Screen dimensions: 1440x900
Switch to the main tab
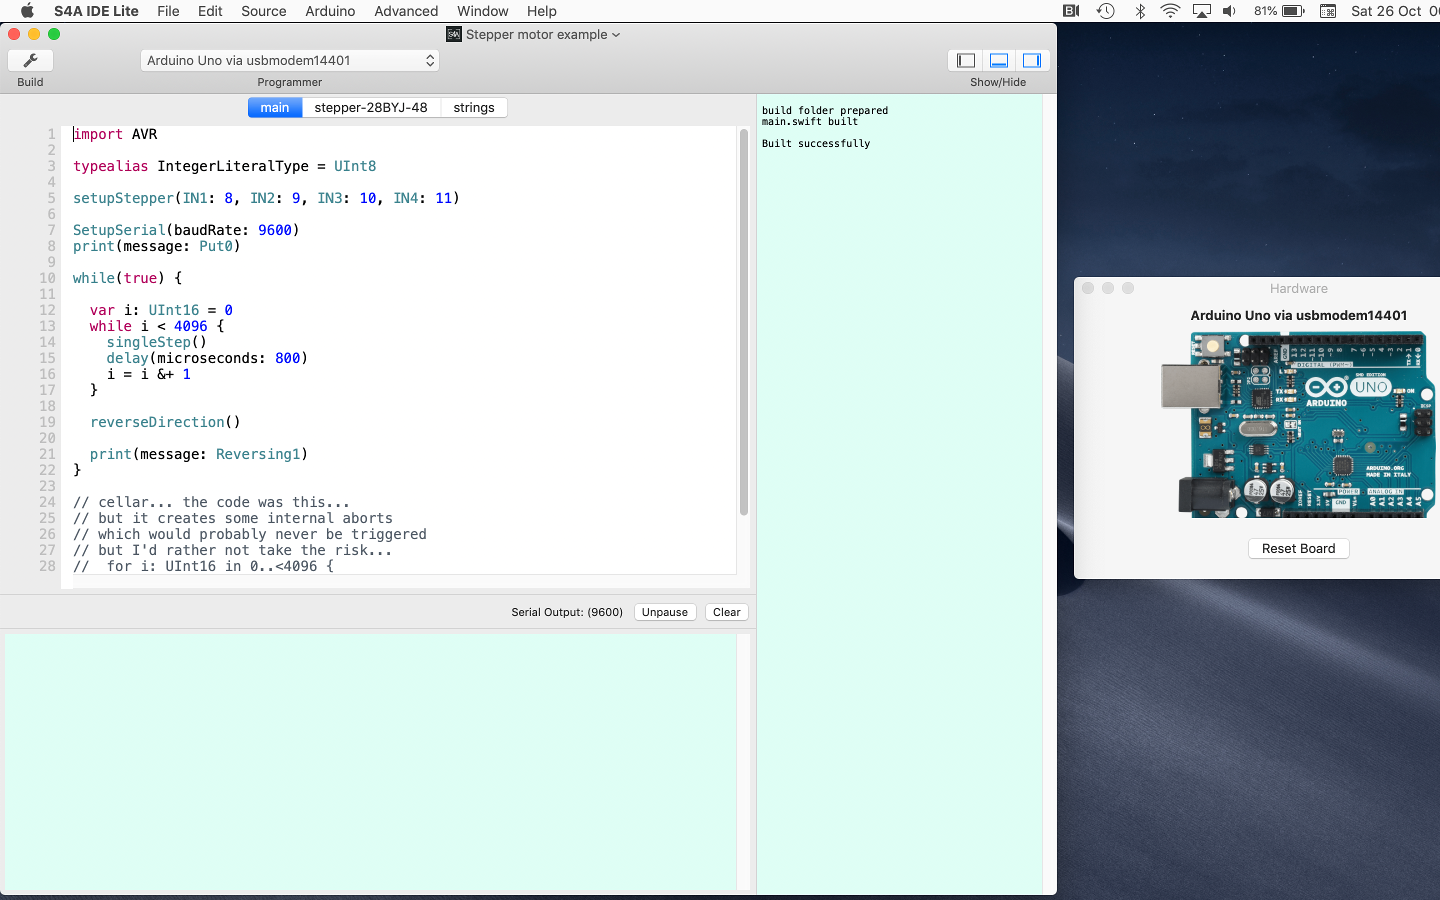[275, 107]
